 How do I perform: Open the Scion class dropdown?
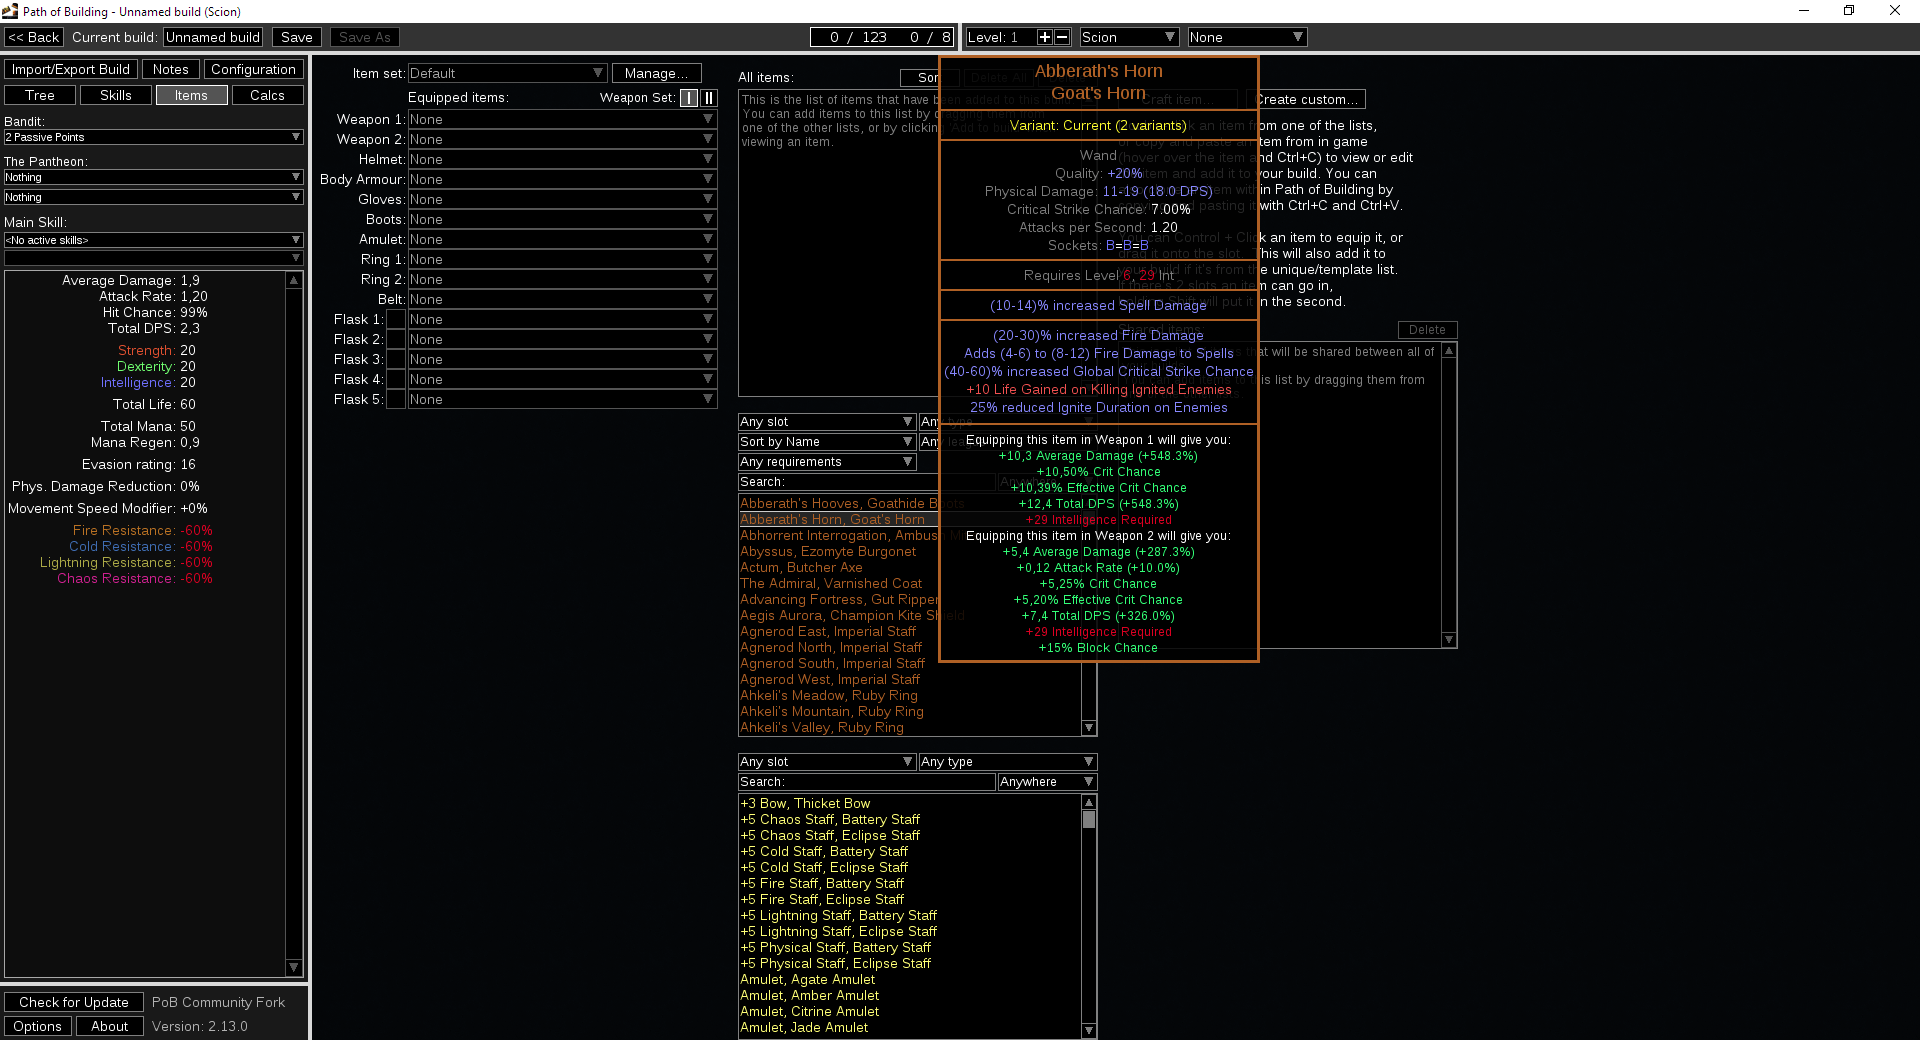point(1129,37)
